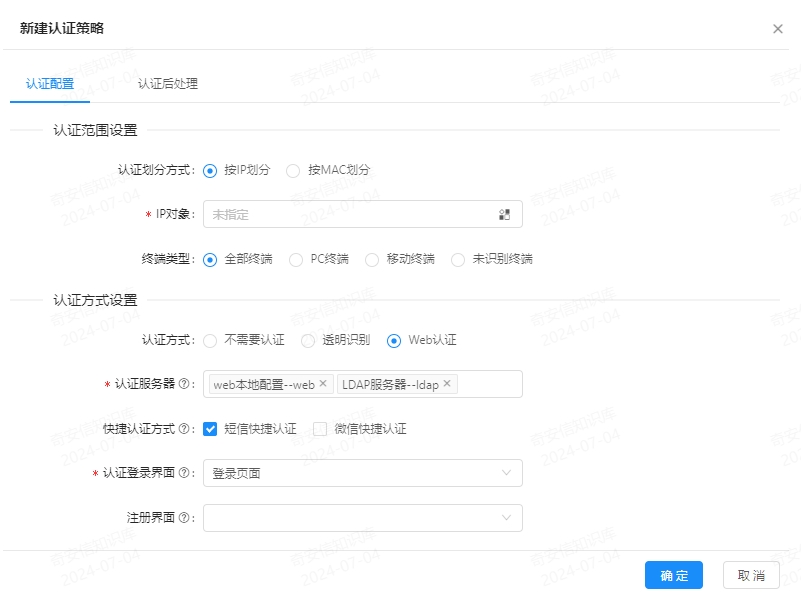Switch to the 认证后处理 tab

click(x=168, y=84)
